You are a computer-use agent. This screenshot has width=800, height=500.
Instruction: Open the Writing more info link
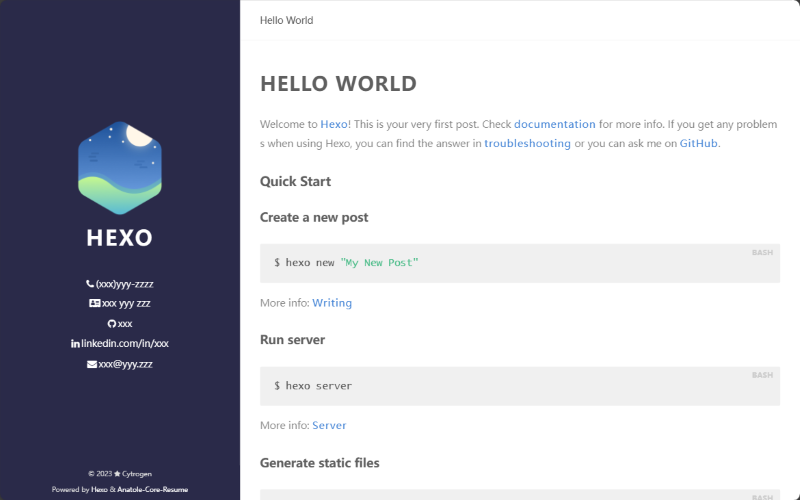332,302
